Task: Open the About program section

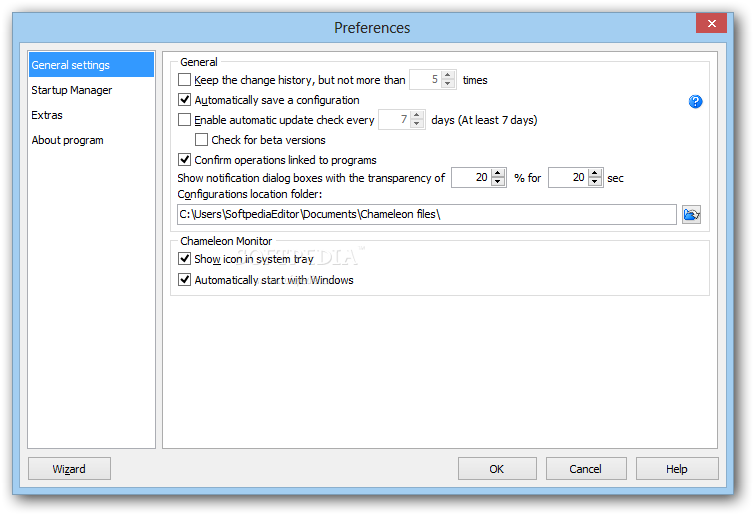Action: pos(67,140)
